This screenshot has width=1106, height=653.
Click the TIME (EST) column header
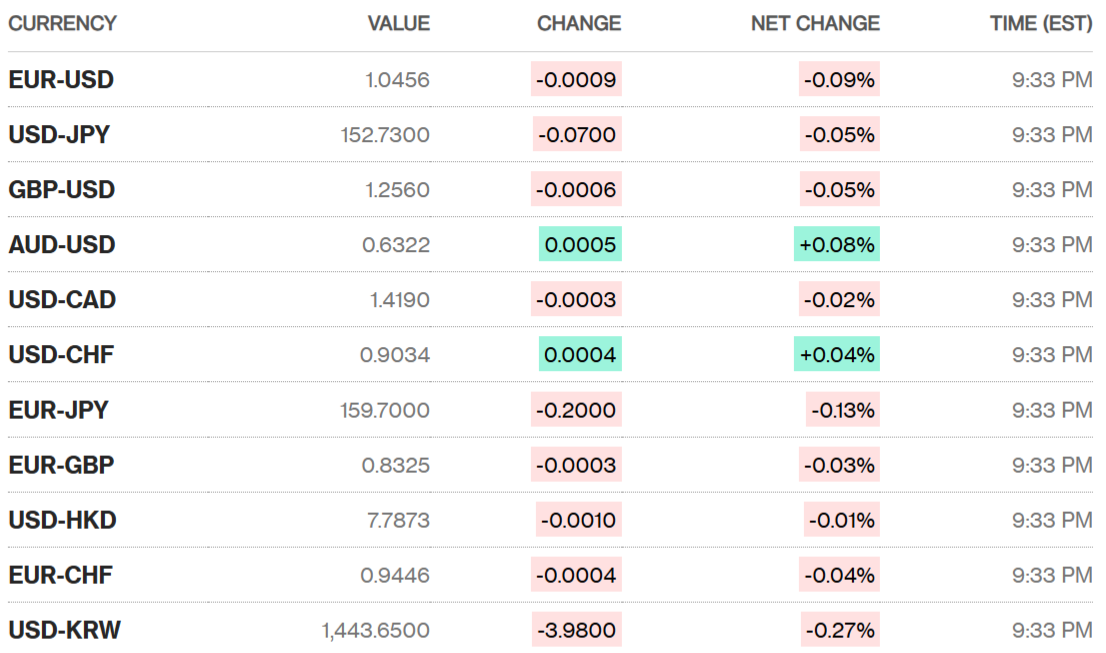point(1040,23)
